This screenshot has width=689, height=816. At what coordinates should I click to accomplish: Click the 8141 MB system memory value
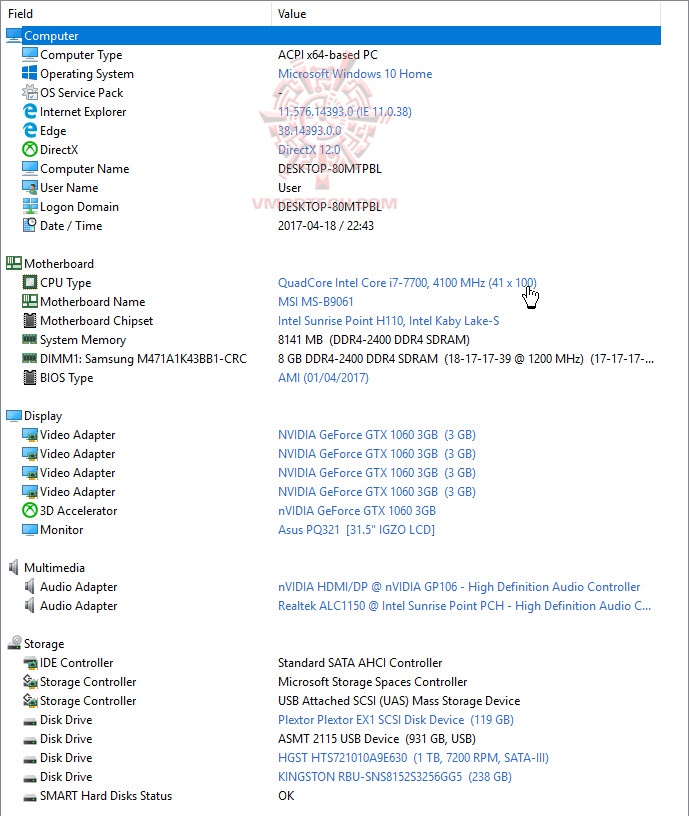pos(374,340)
